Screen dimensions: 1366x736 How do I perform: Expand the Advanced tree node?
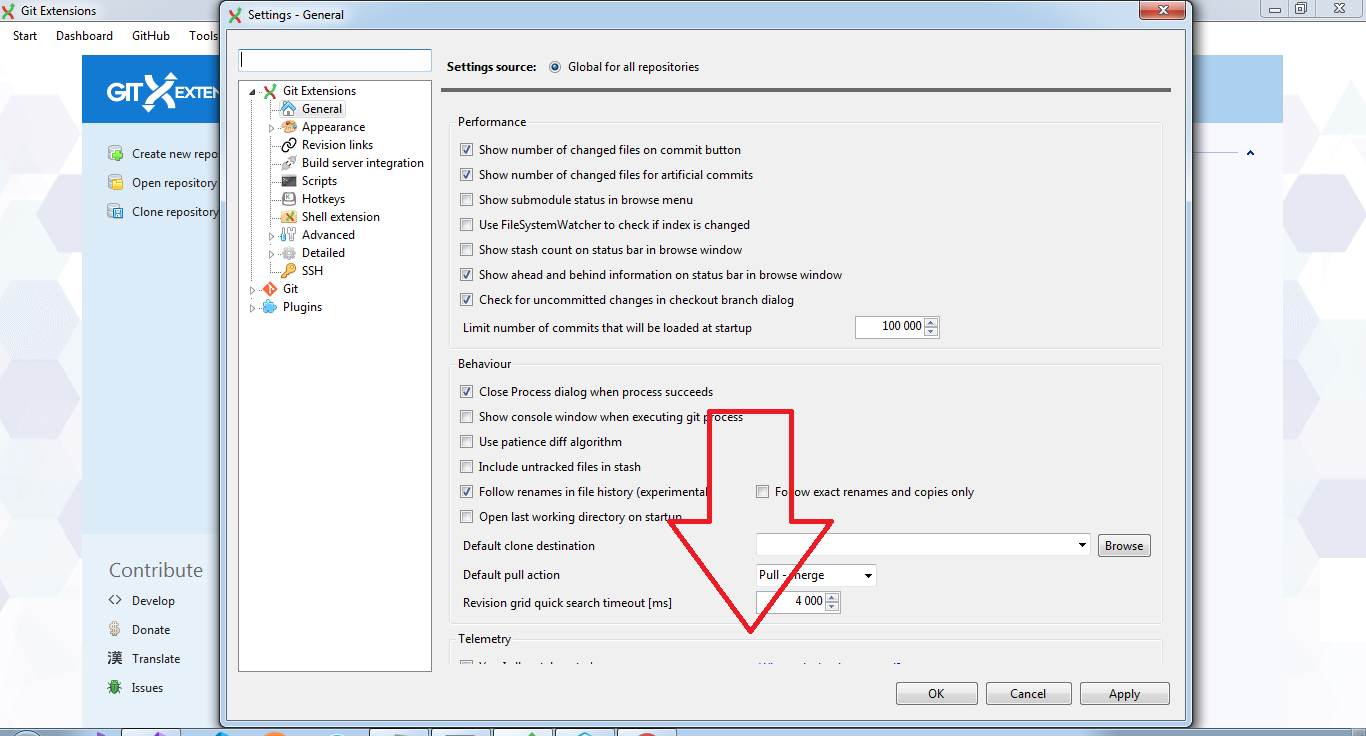click(270, 234)
